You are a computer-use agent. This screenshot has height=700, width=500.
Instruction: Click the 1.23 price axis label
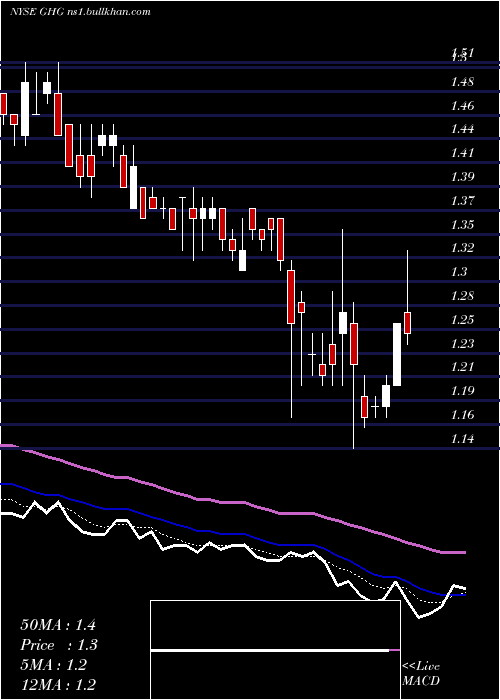click(x=462, y=343)
